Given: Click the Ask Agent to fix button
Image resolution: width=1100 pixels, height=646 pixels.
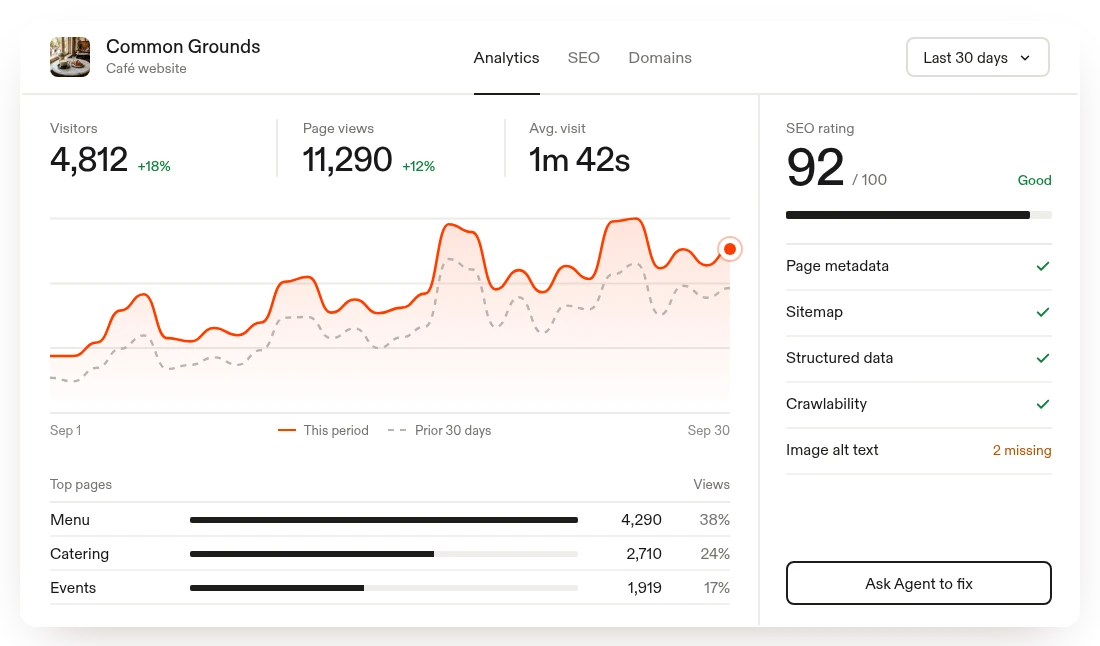Looking at the screenshot, I should (919, 583).
